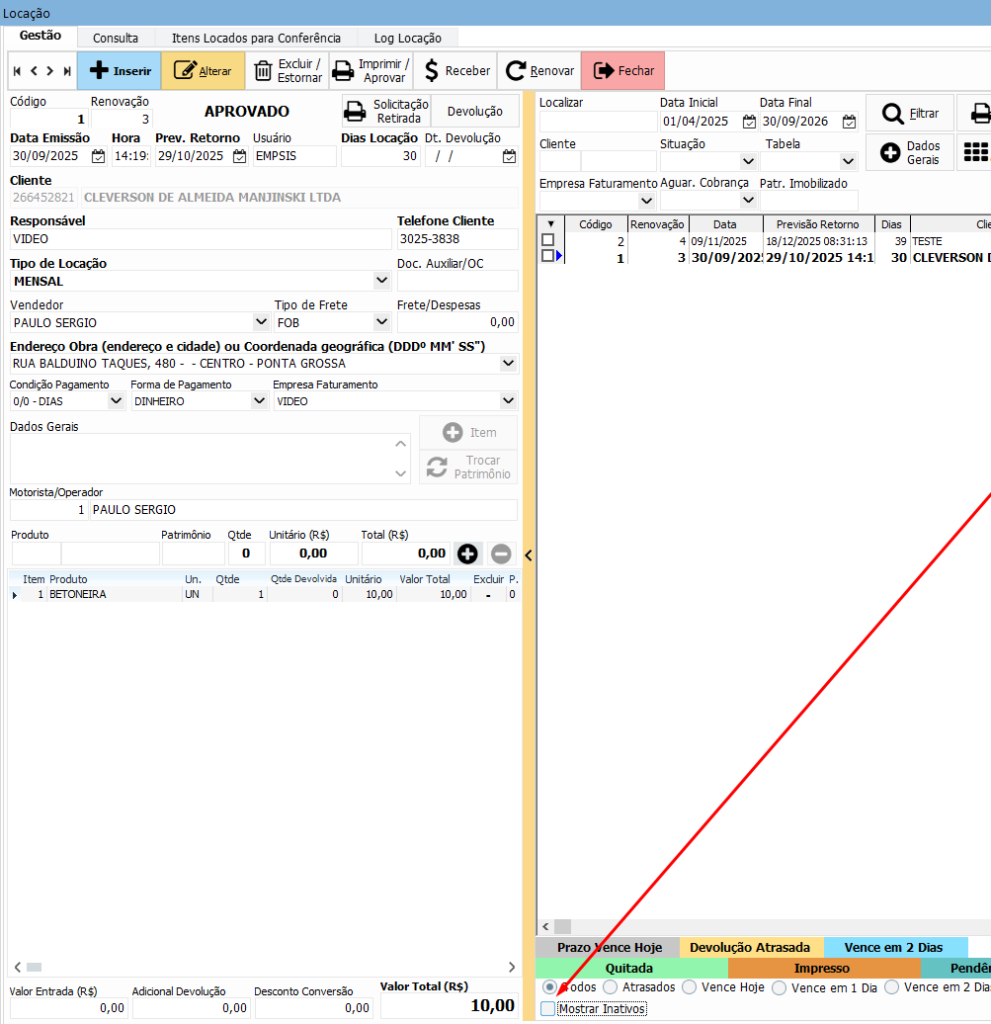Click the Imprimir / Aprovar printer button
The height and width of the screenshot is (1024, 991).
pyautogui.click(x=371, y=71)
